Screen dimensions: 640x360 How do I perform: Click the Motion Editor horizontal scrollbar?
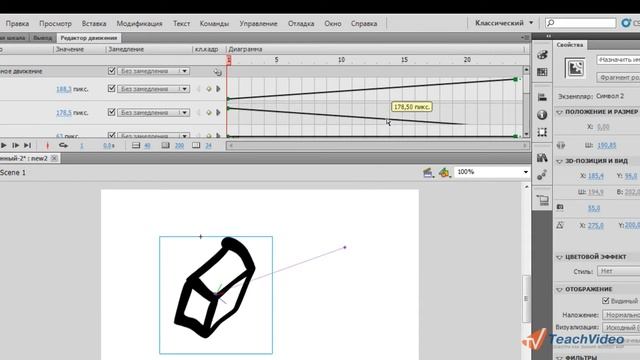378,145
